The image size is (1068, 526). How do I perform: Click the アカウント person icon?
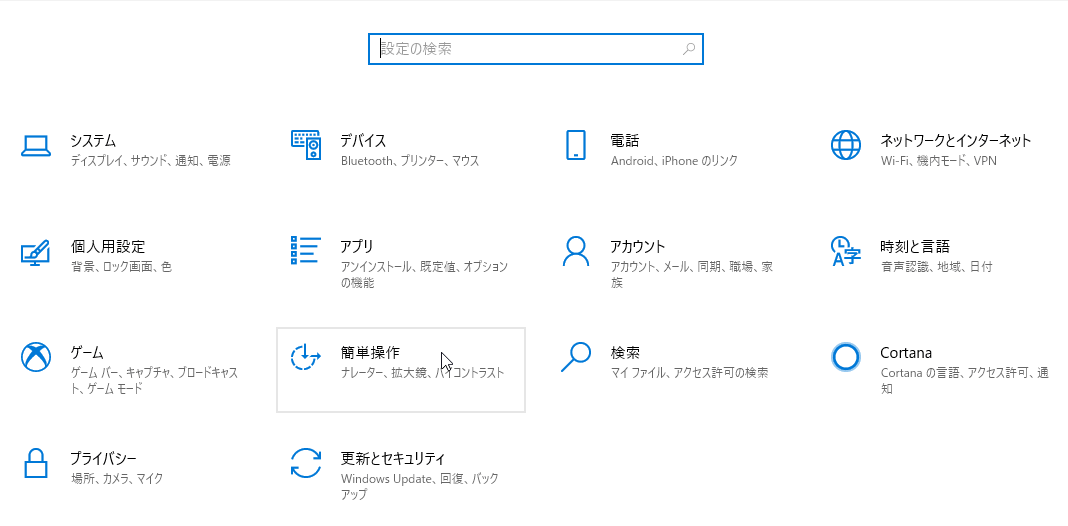click(576, 251)
